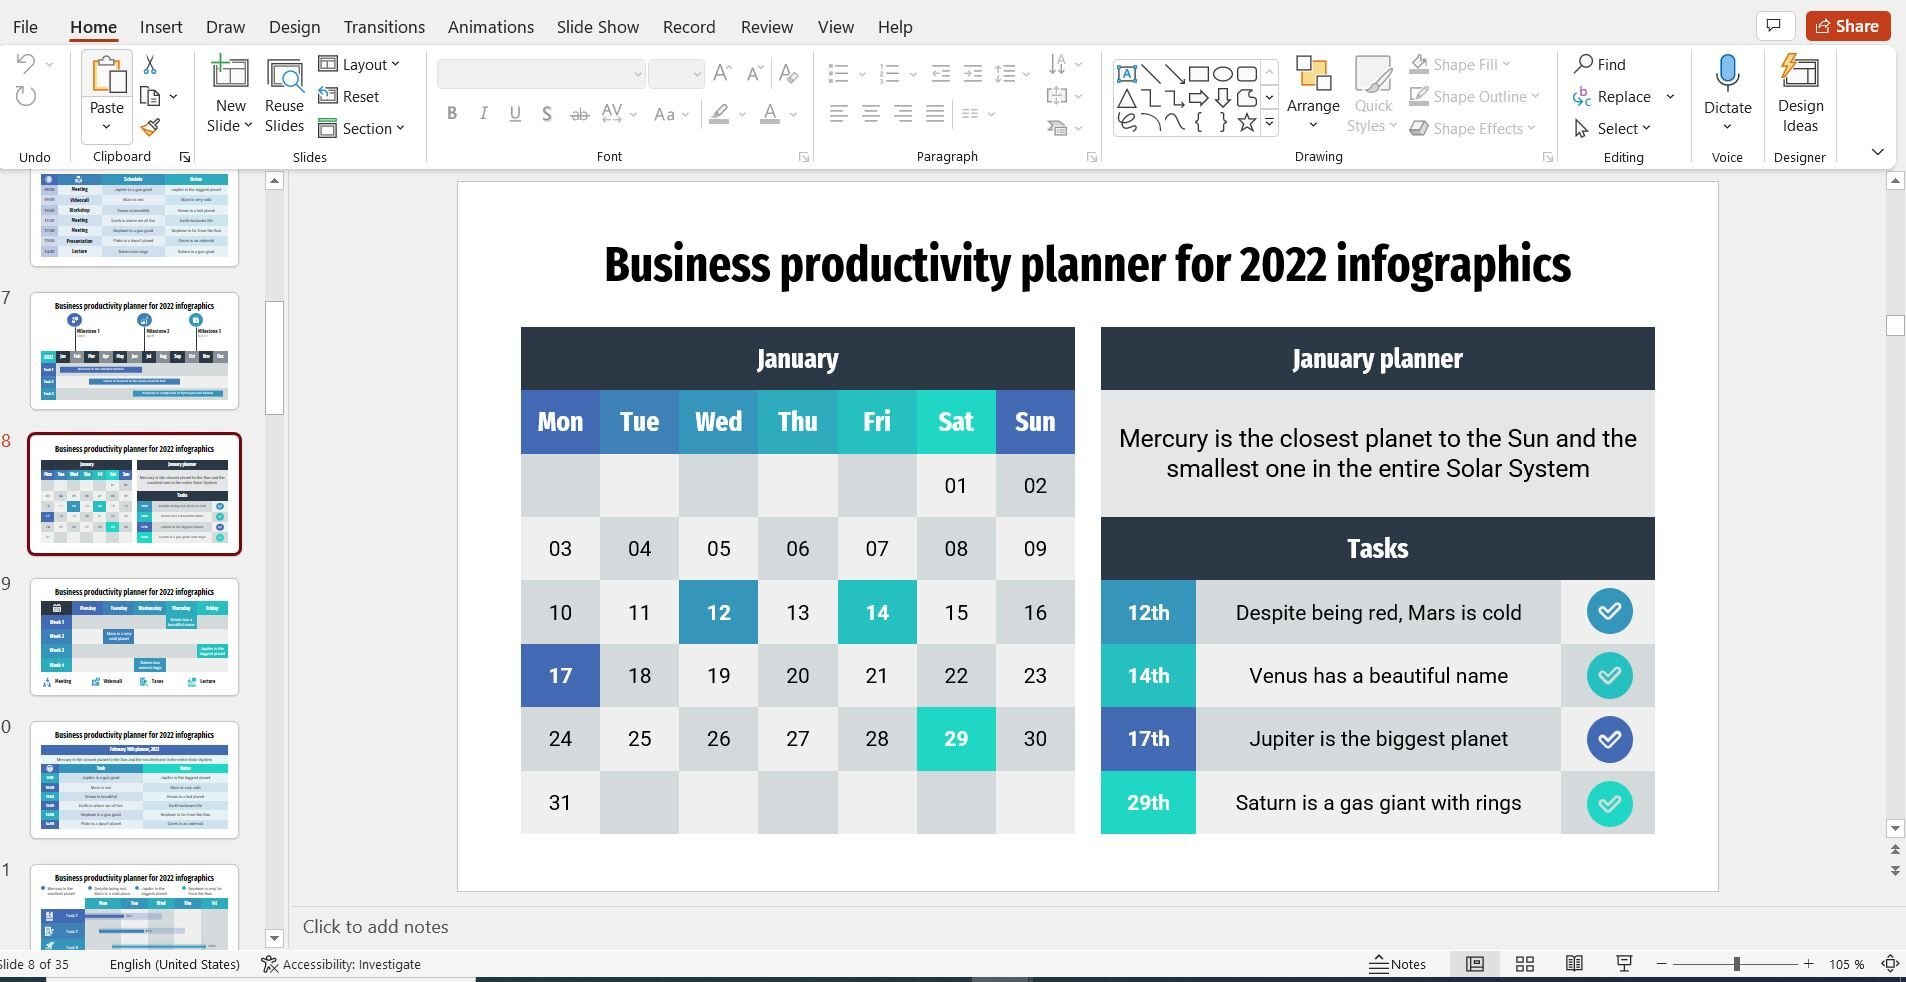Open the Section dropdown
1906x982 pixels.
tap(362, 128)
